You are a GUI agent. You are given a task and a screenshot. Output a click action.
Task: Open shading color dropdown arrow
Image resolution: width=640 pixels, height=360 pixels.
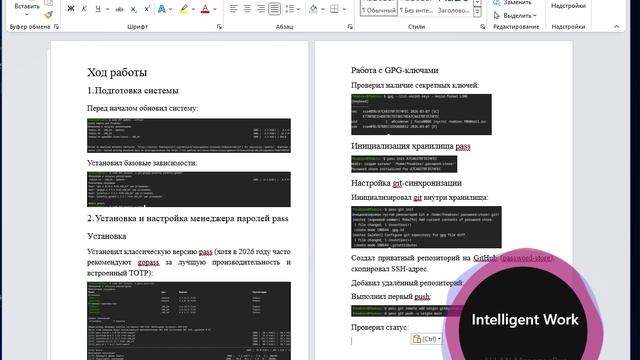[x=322, y=9]
